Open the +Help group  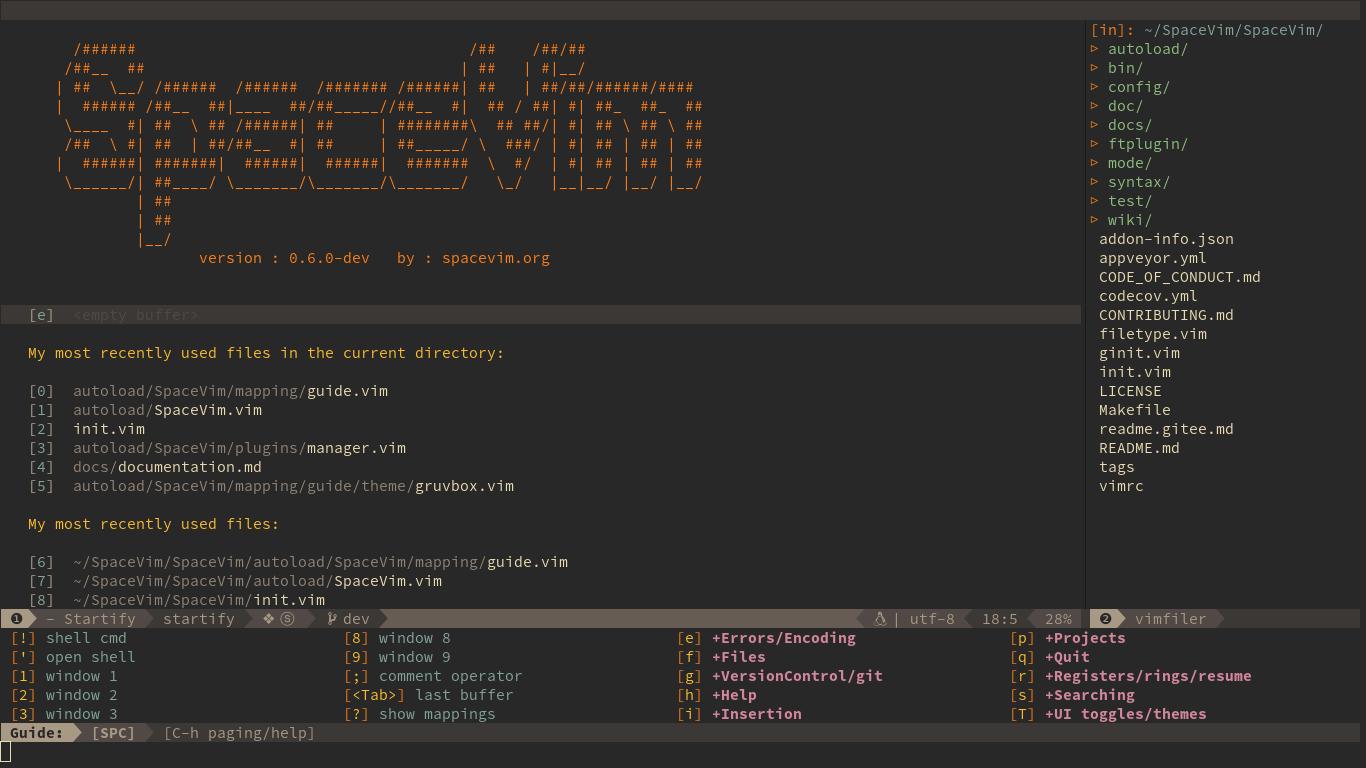[717, 695]
